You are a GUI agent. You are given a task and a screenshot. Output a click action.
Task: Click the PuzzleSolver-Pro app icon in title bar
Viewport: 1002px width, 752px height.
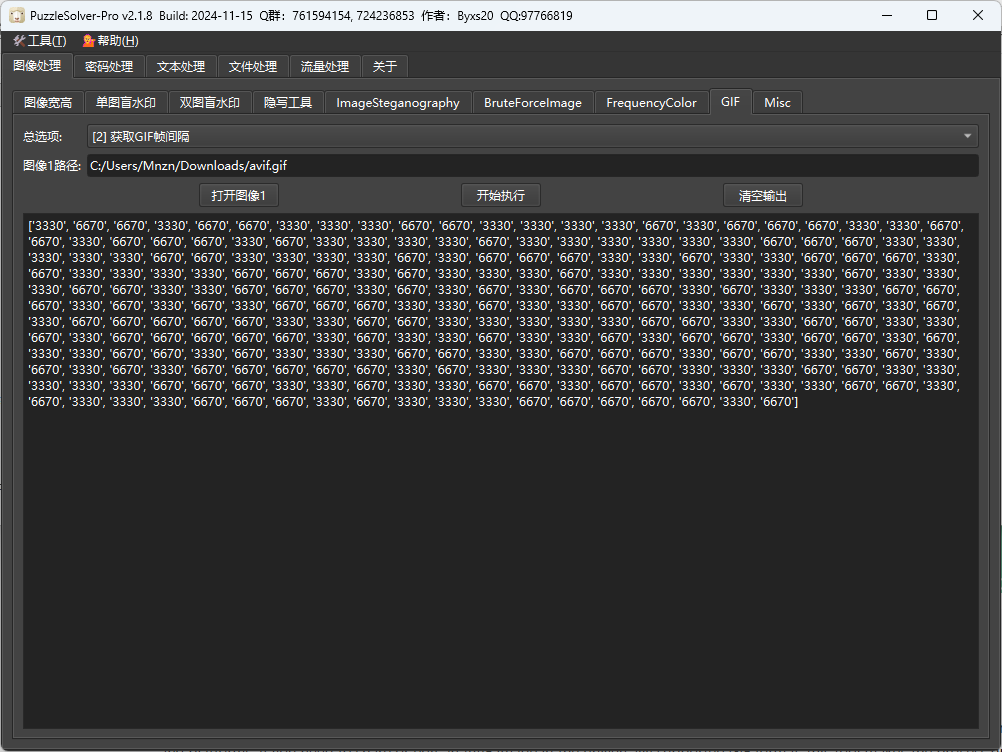[x=17, y=16]
